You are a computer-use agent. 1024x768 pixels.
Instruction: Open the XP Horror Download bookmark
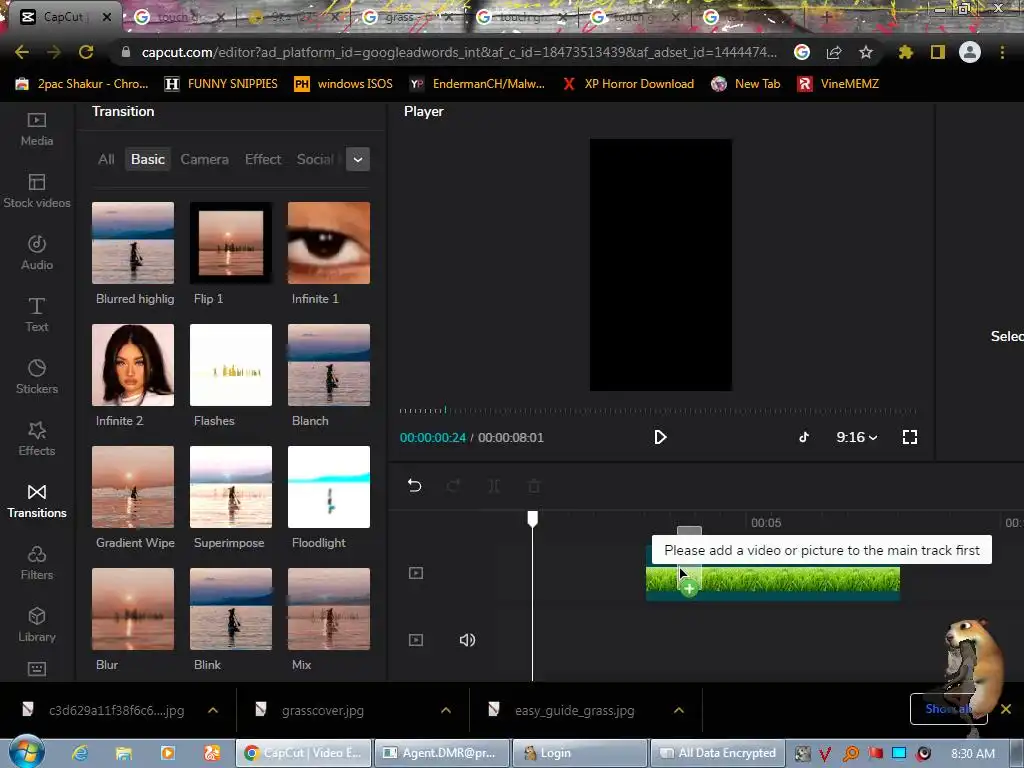(x=628, y=84)
